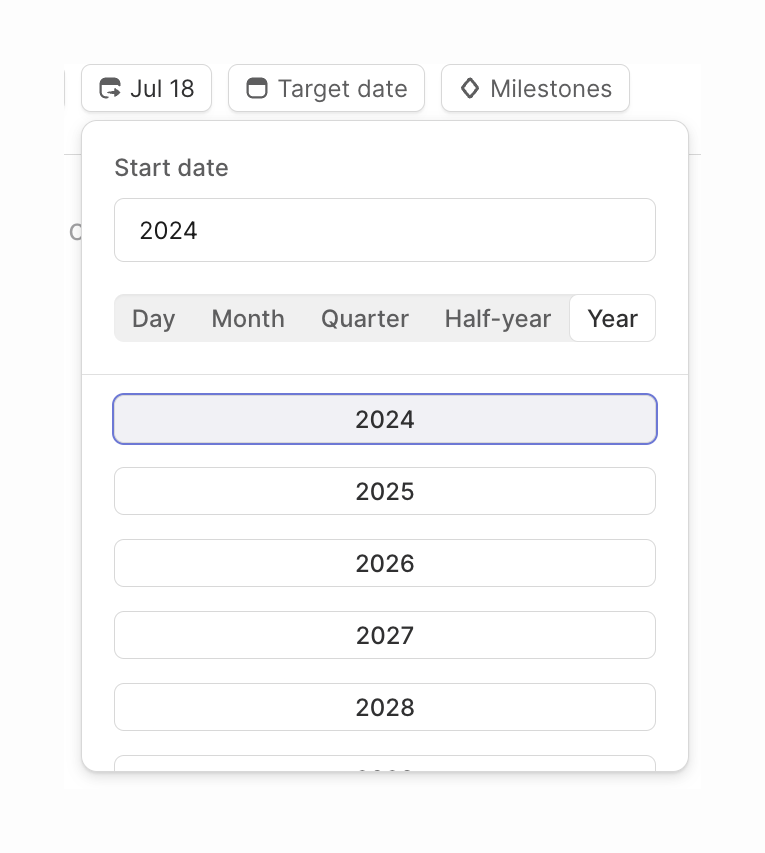
Task: Select the Quarter view
Action: 364,318
